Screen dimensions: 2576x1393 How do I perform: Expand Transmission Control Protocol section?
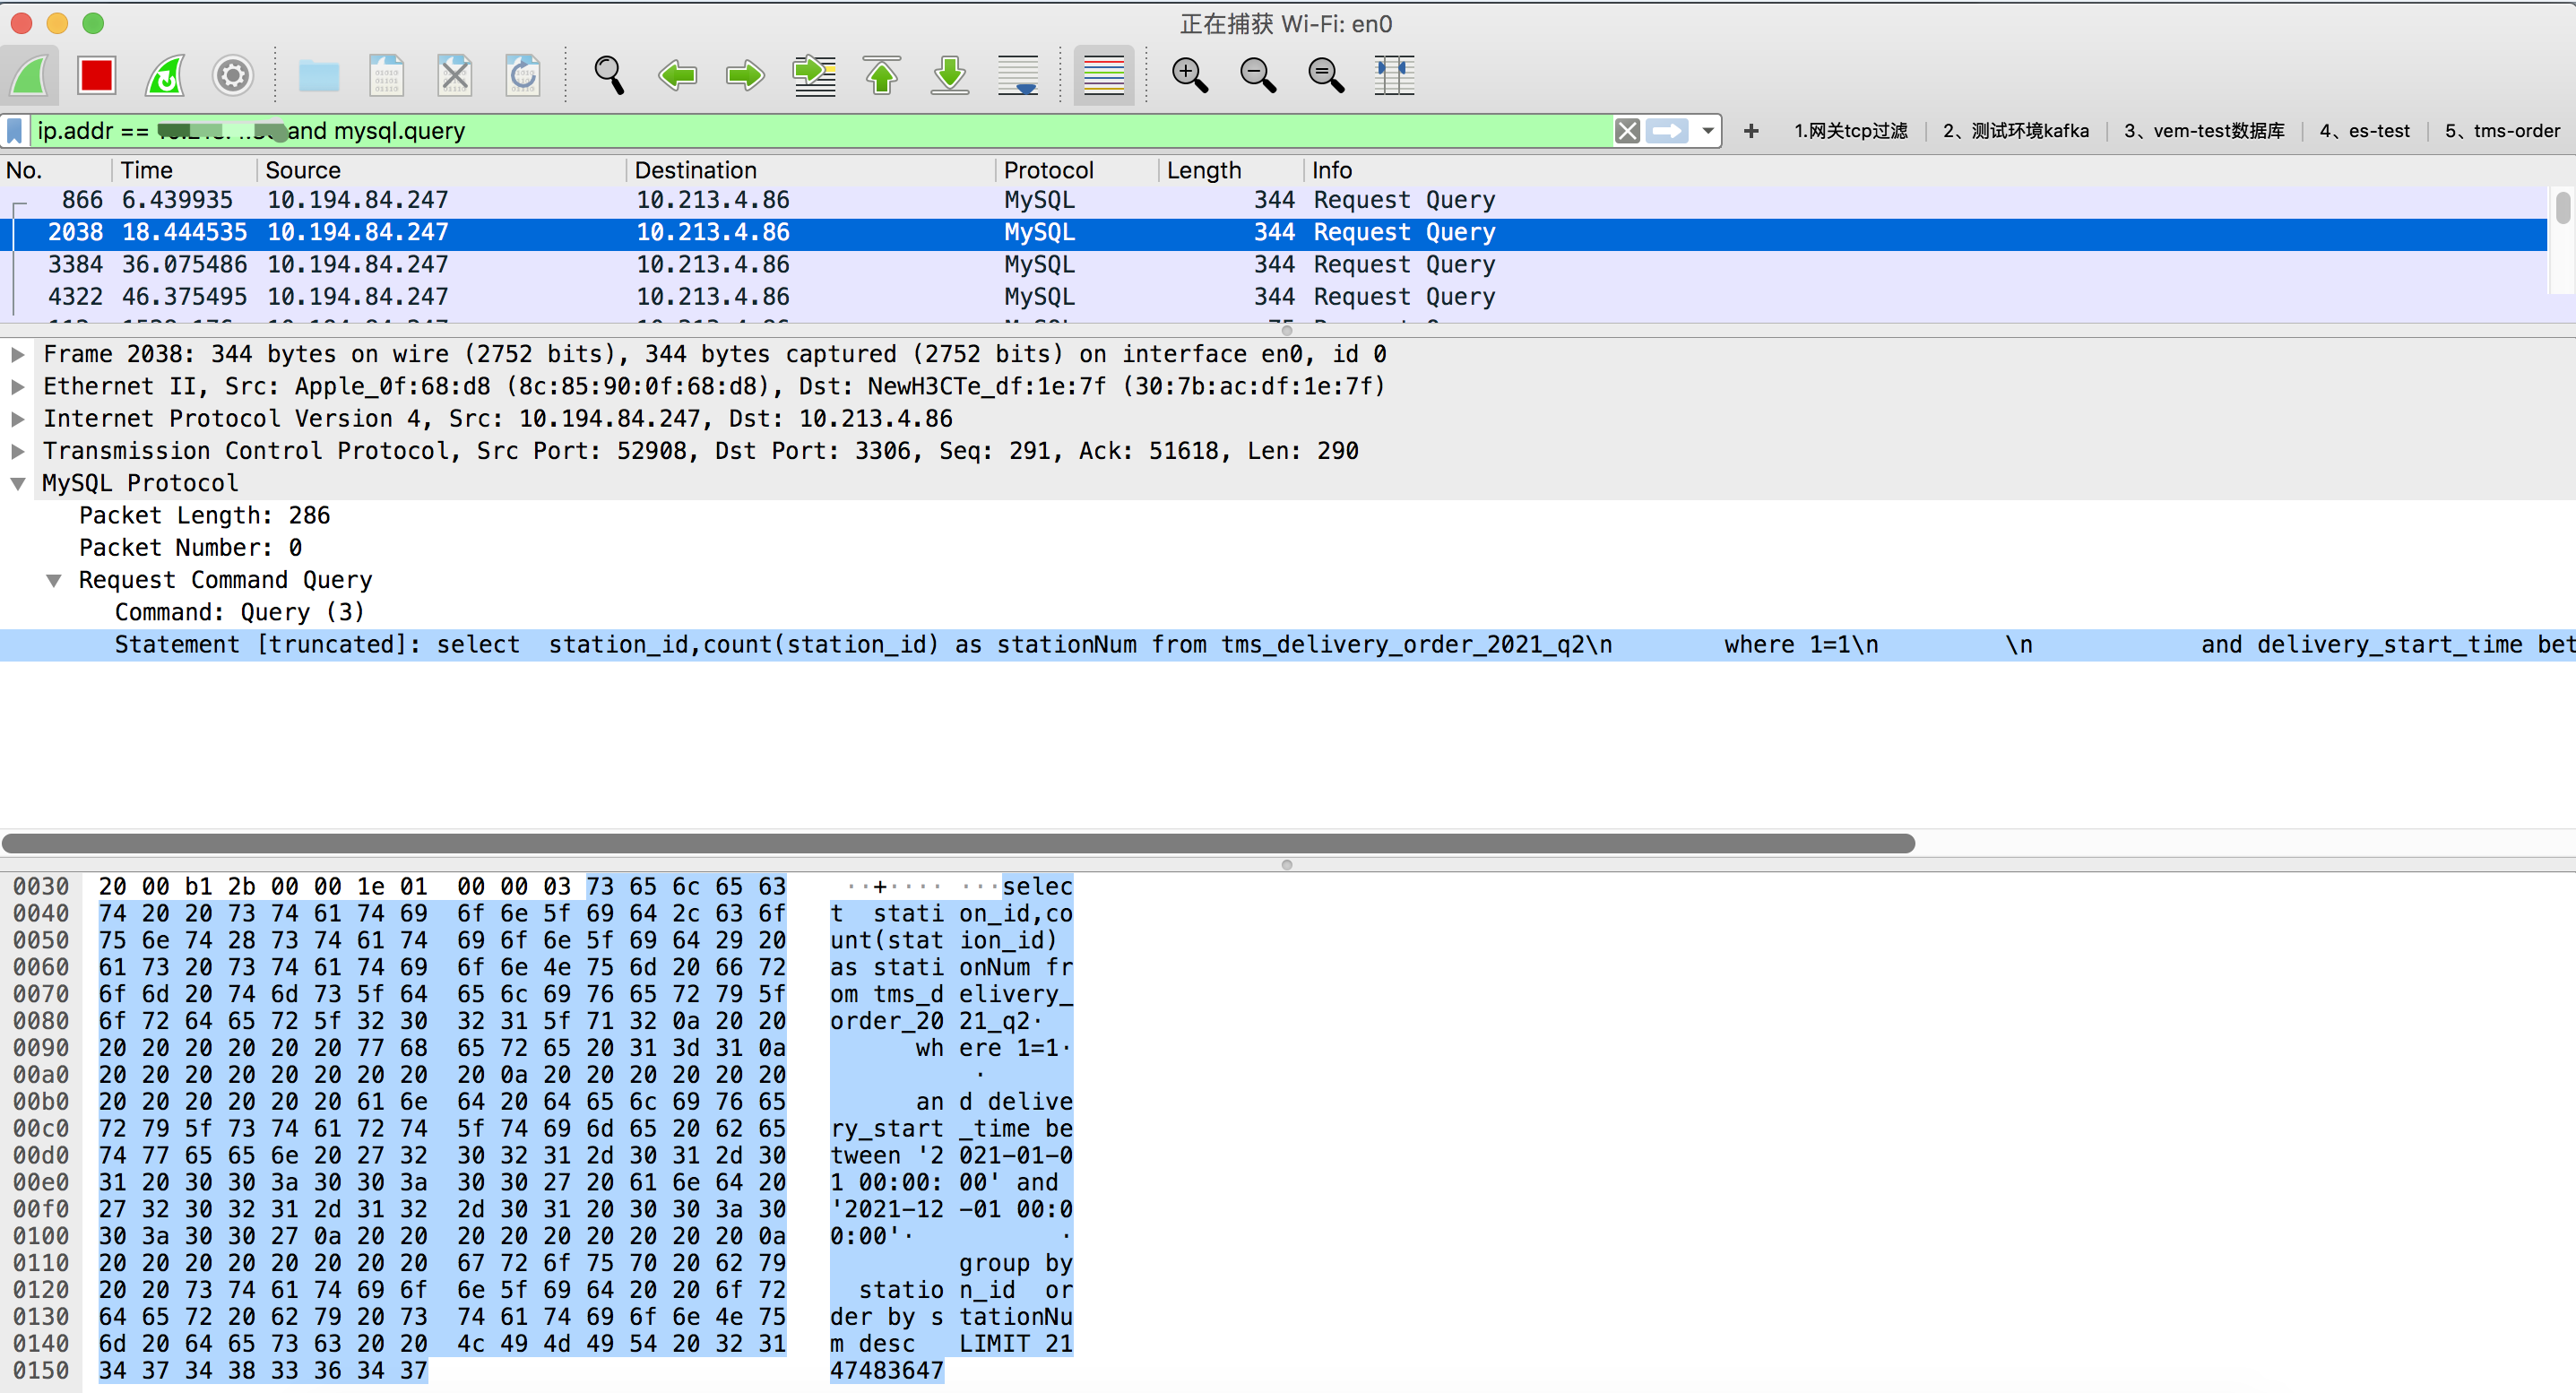(18, 451)
